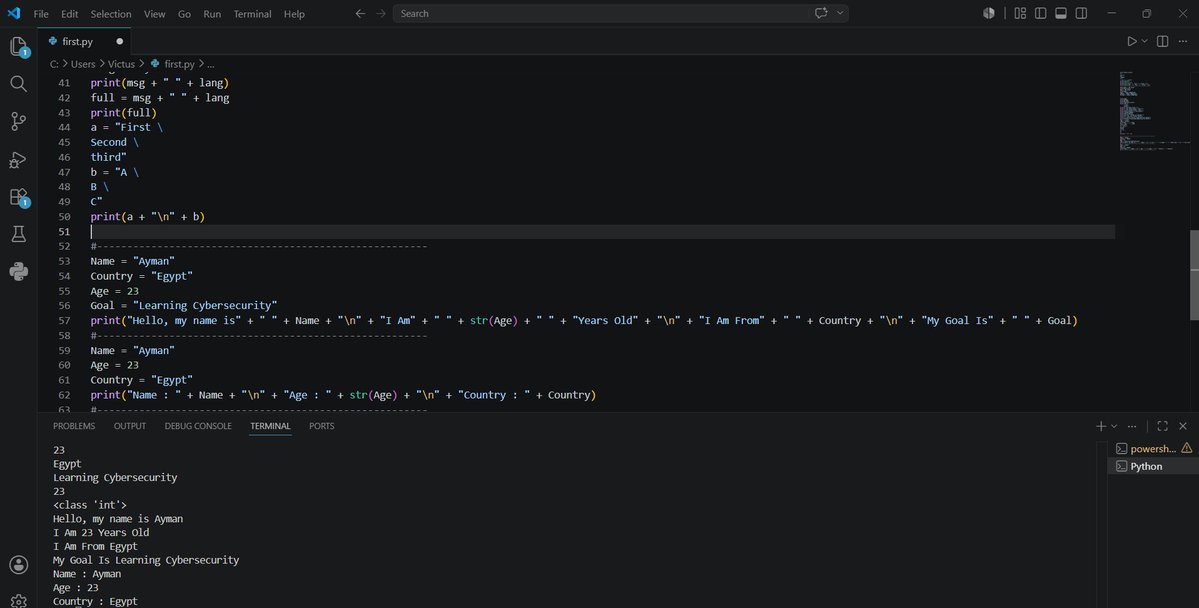Screen dimensions: 1199x608
Task: Click the terminal panel scrollbar
Action: (x=1102, y=524)
